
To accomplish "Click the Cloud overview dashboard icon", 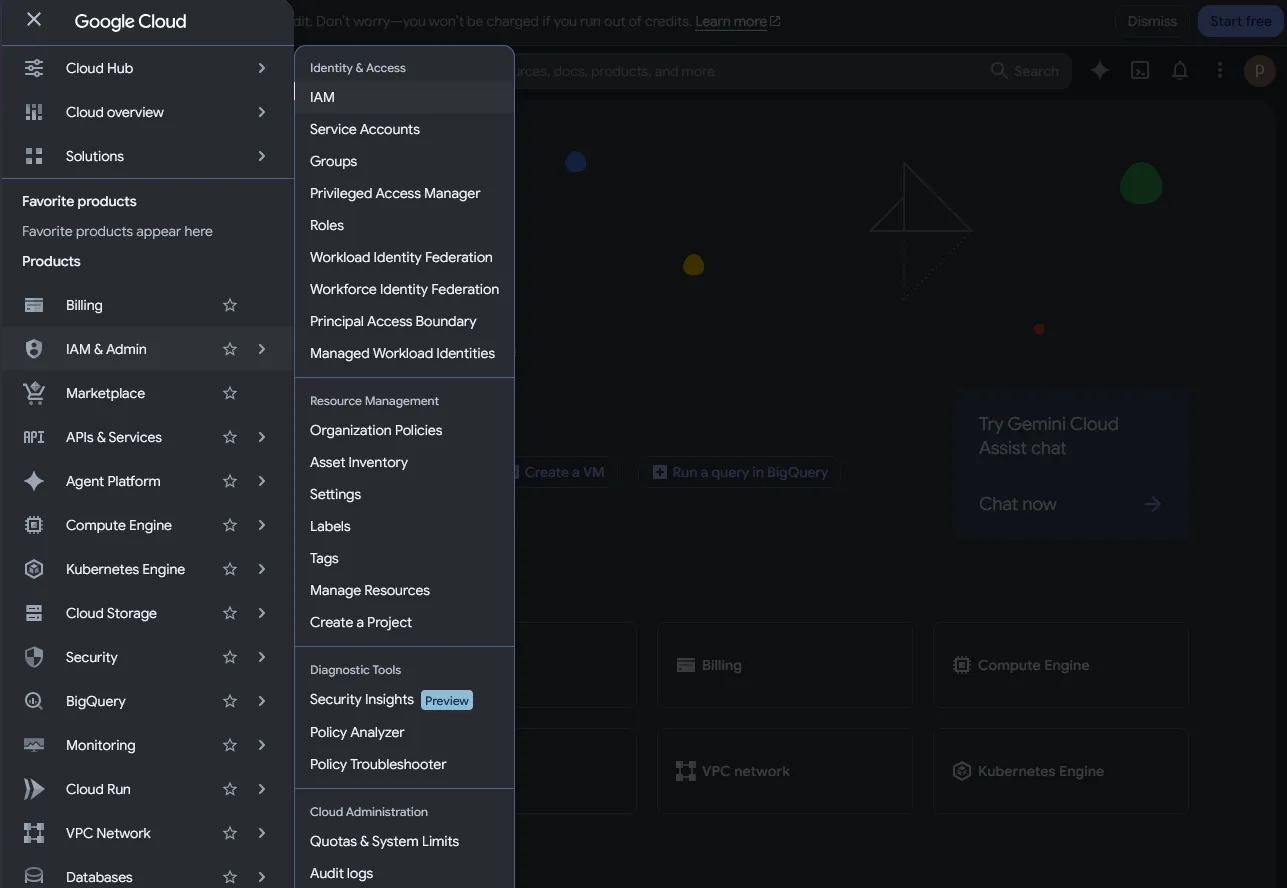I will tap(34, 112).
